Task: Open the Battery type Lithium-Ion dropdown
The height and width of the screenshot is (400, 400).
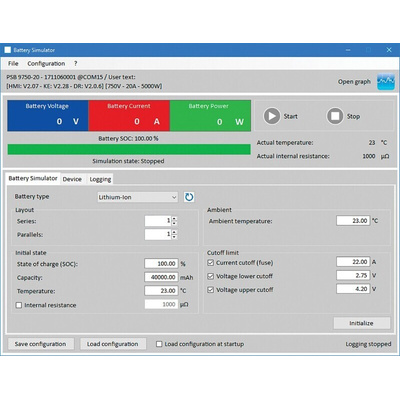Action: 138,197
